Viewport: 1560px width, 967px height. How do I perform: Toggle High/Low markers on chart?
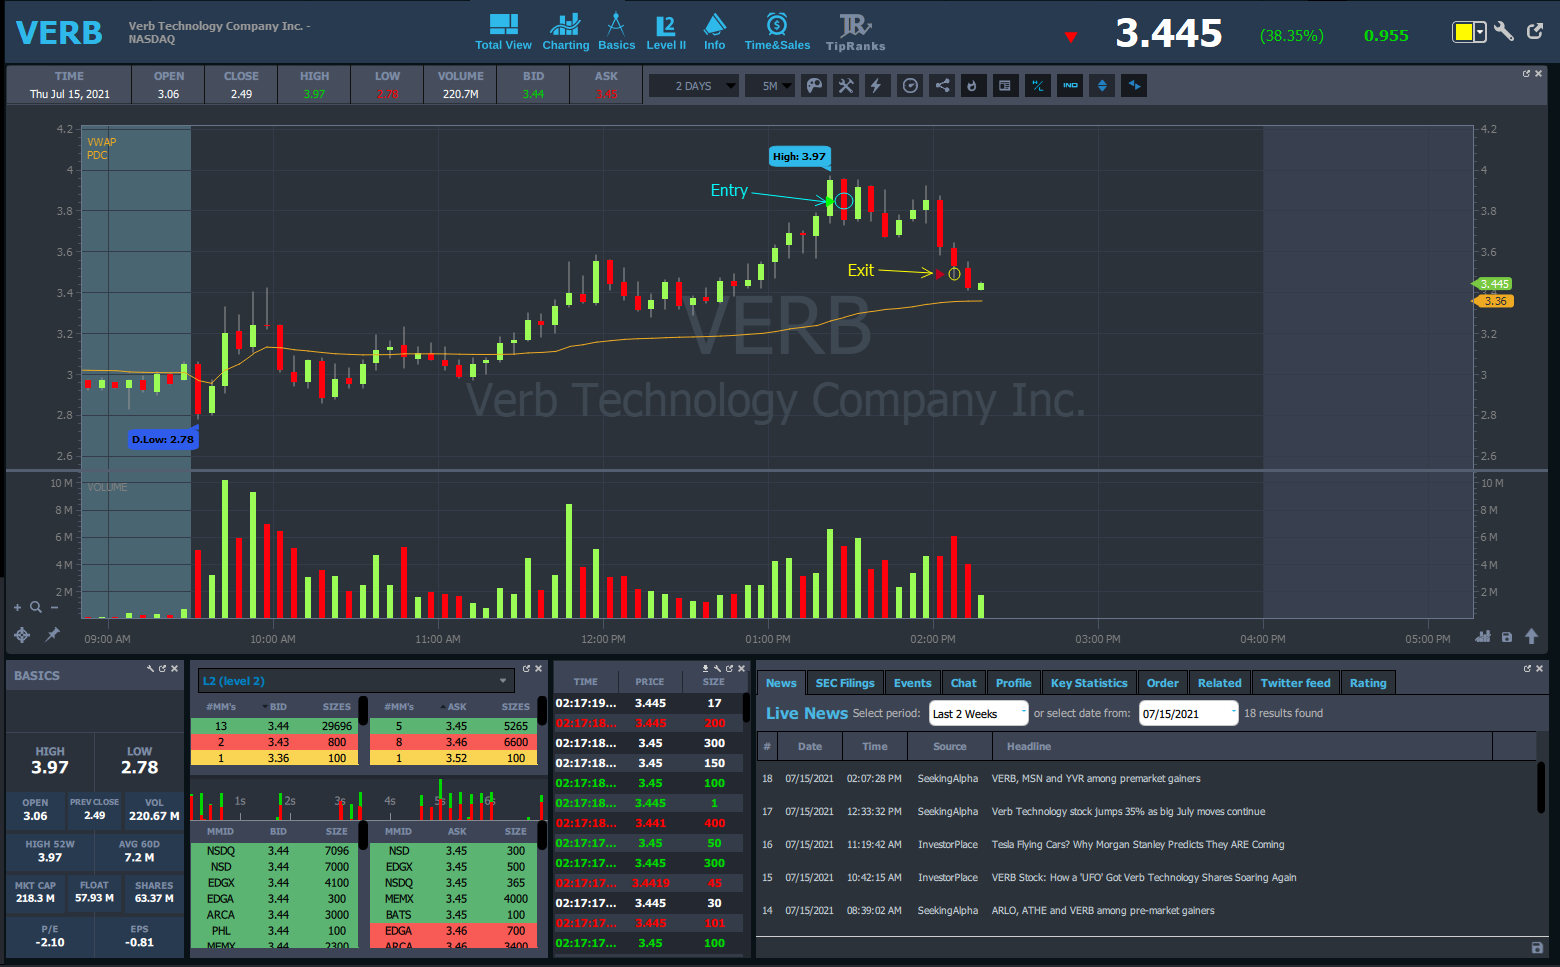click(1038, 86)
